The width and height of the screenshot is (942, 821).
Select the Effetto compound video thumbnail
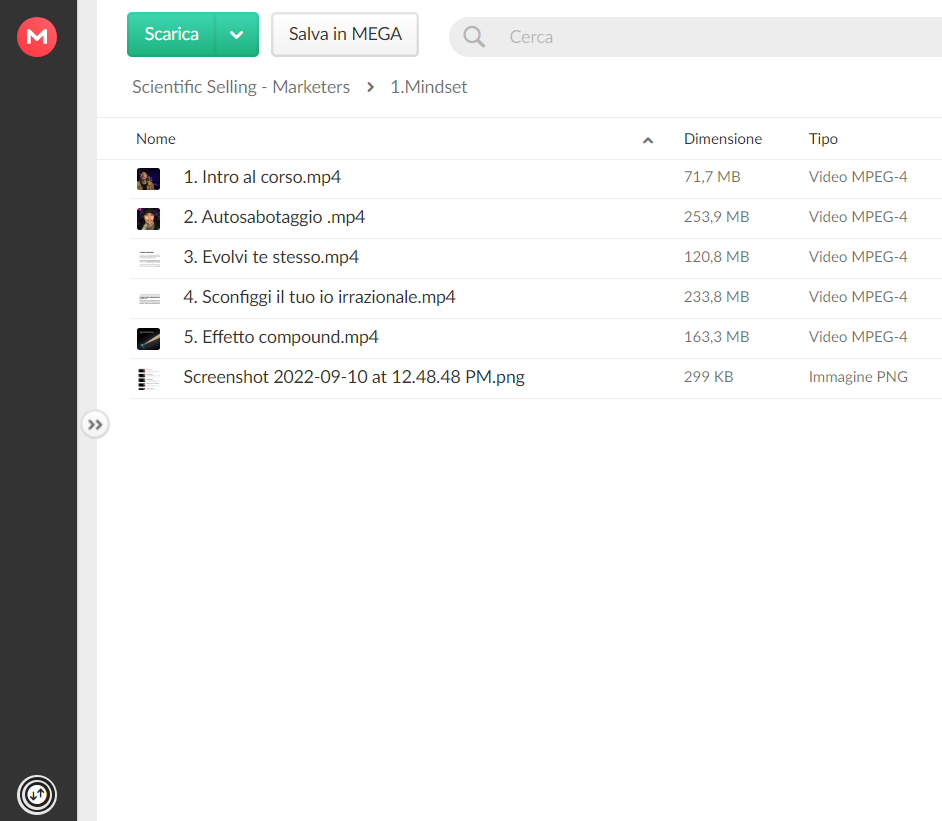(x=148, y=339)
